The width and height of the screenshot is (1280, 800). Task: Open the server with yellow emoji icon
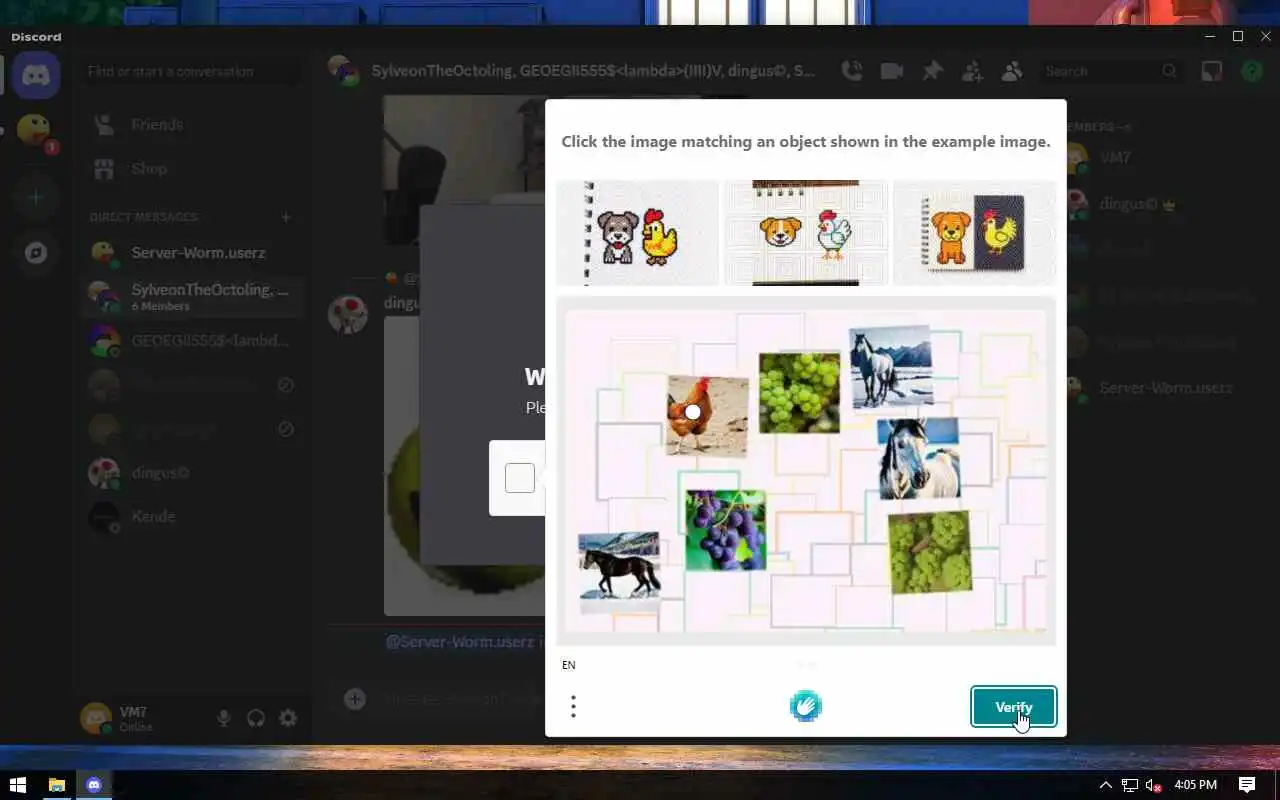(35, 130)
